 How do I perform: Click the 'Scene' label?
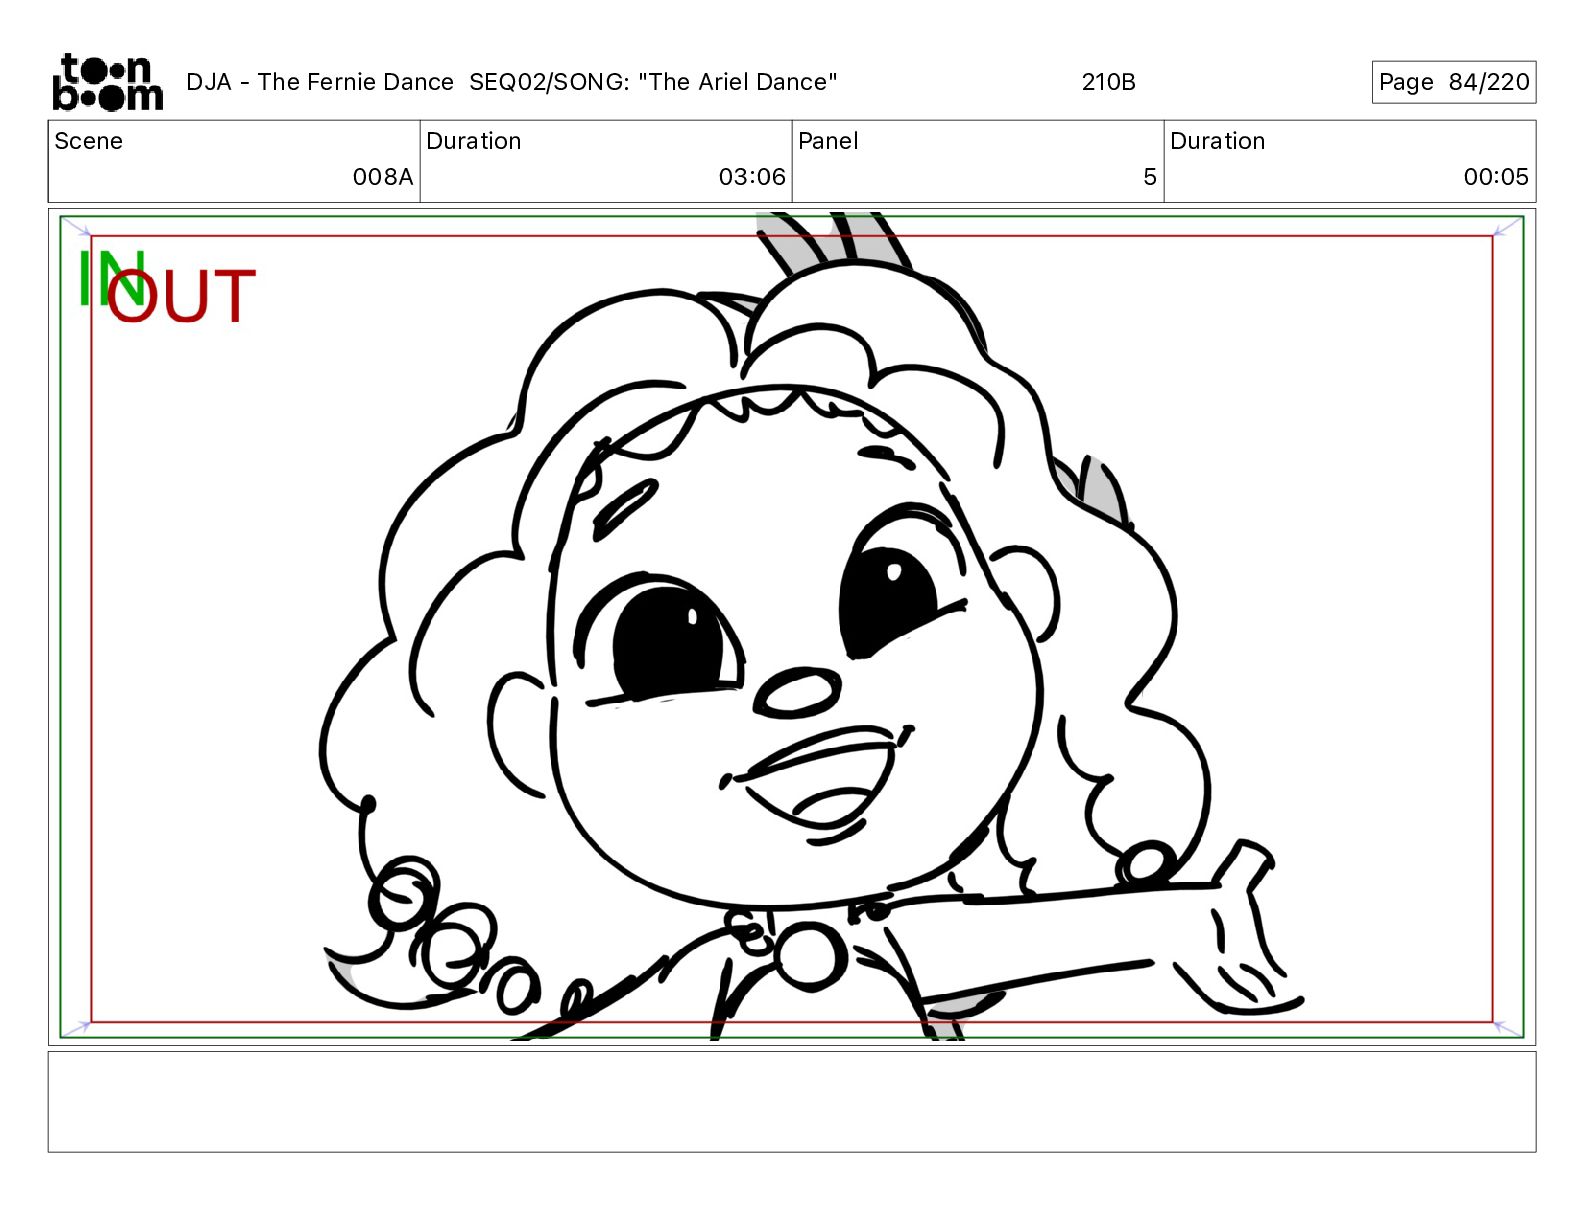(x=88, y=141)
